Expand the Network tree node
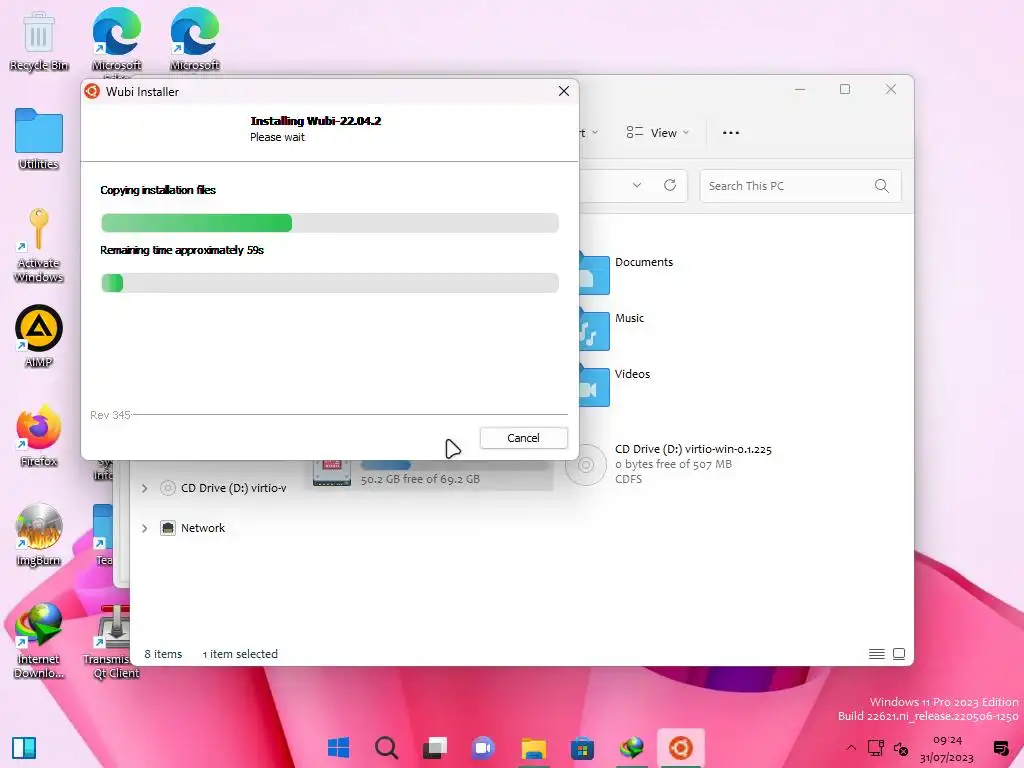The width and height of the screenshot is (1024, 768). [x=144, y=528]
